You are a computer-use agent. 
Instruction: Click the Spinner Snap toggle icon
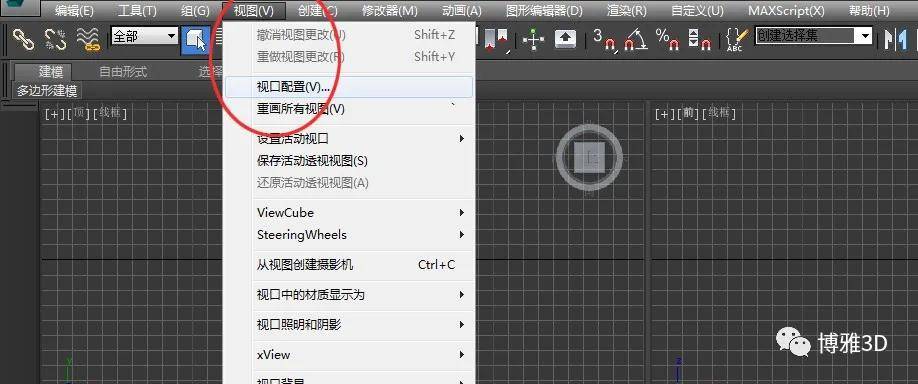699,39
